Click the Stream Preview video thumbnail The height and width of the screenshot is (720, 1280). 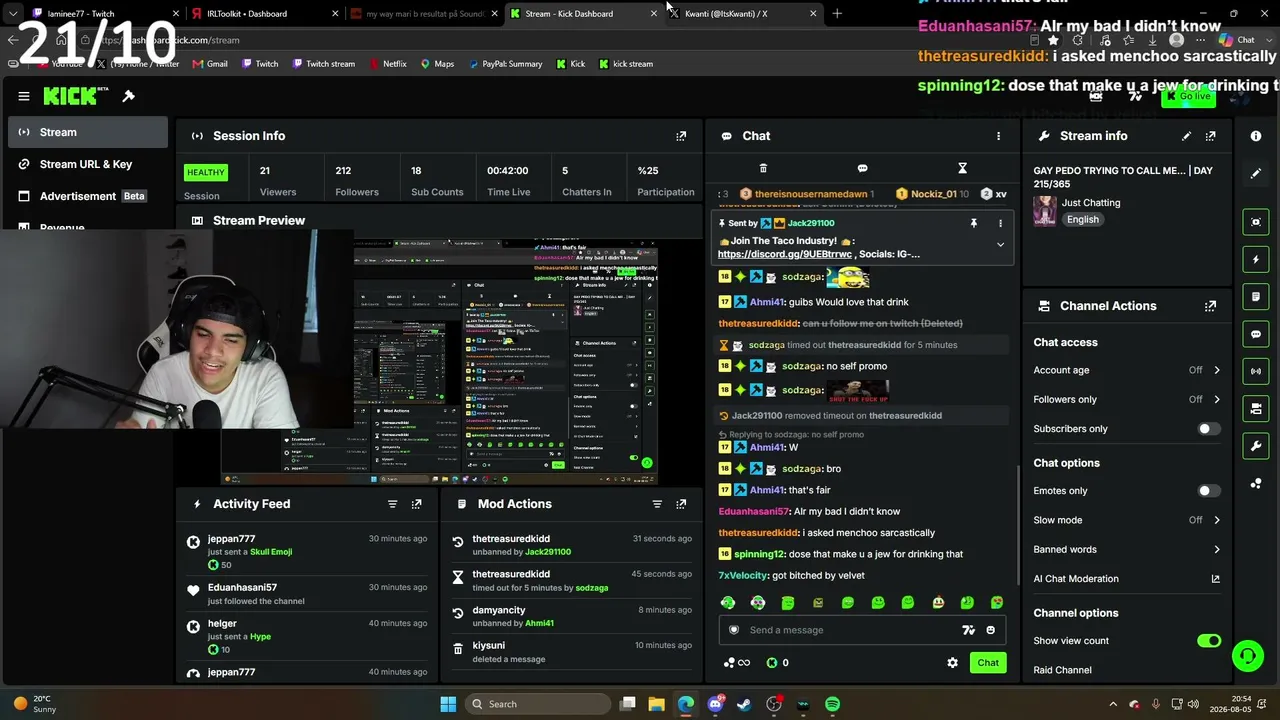pos(440,362)
